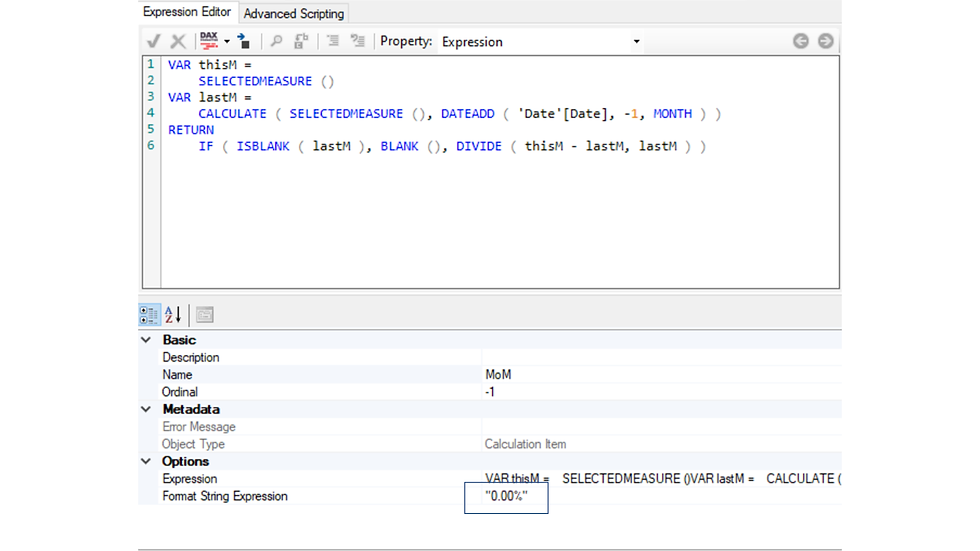Accept expression changes with checkmark icon
Viewport: 980px width, 551px height.
coord(153,41)
